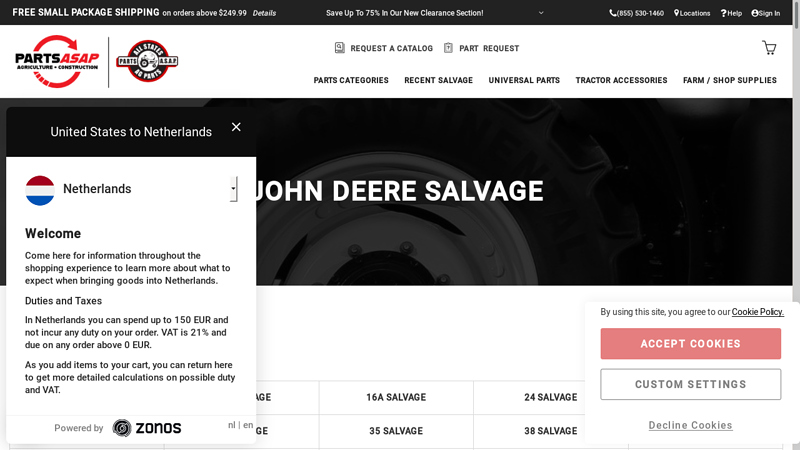
Task: Open Recent Salvage menu item
Action: (x=438, y=80)
